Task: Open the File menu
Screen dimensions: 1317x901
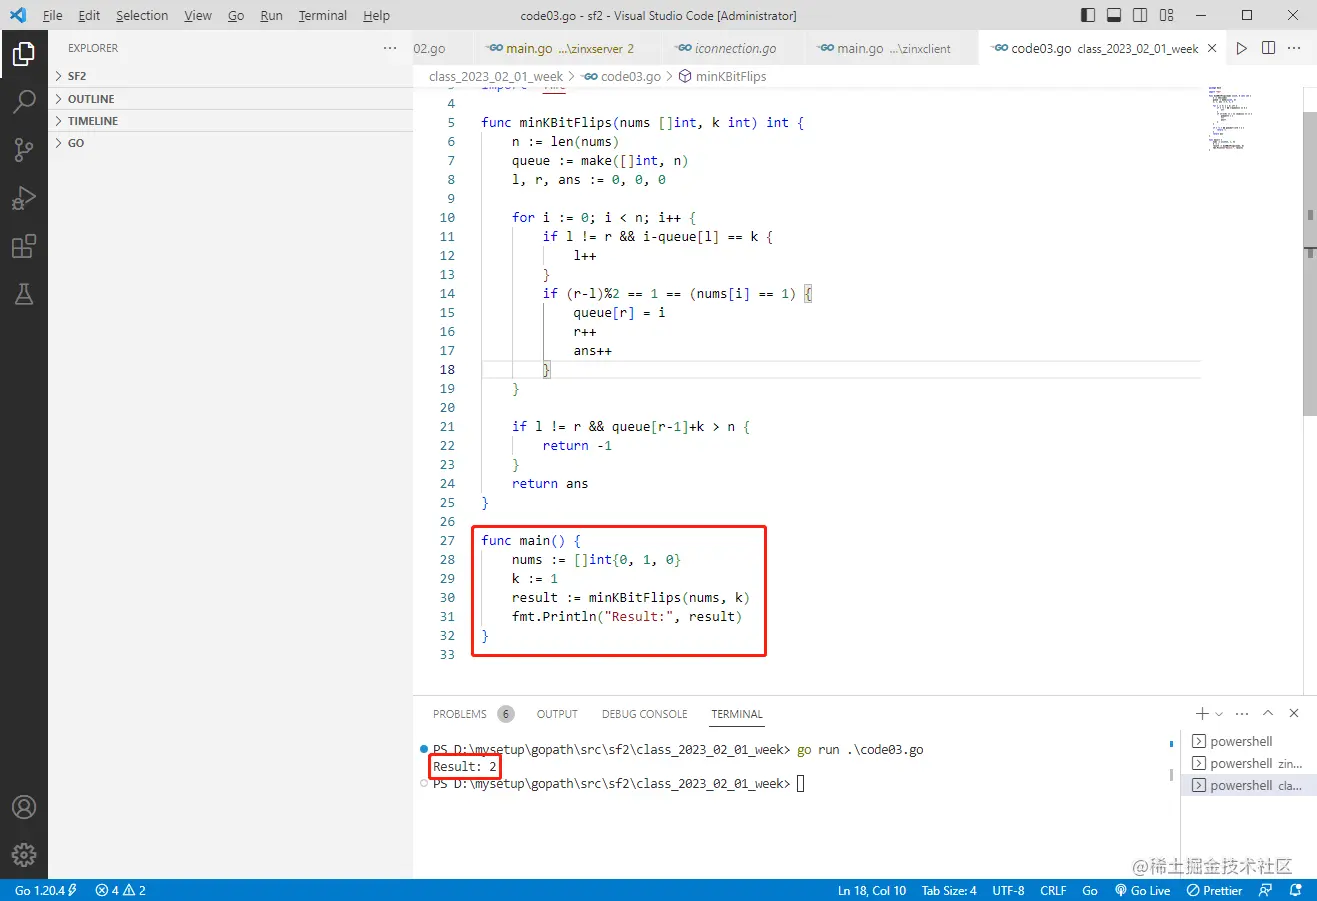Action: point(52,15)
